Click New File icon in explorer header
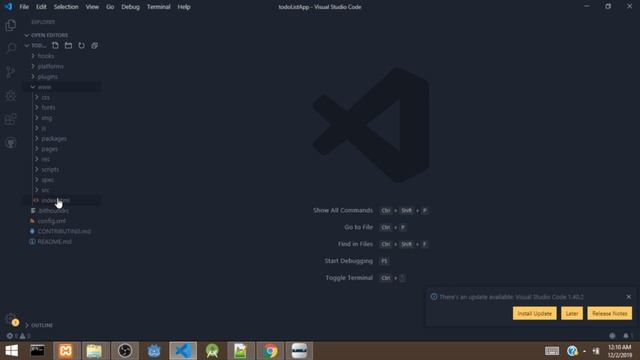Screen dimensions: 640x360 (55, 45)
